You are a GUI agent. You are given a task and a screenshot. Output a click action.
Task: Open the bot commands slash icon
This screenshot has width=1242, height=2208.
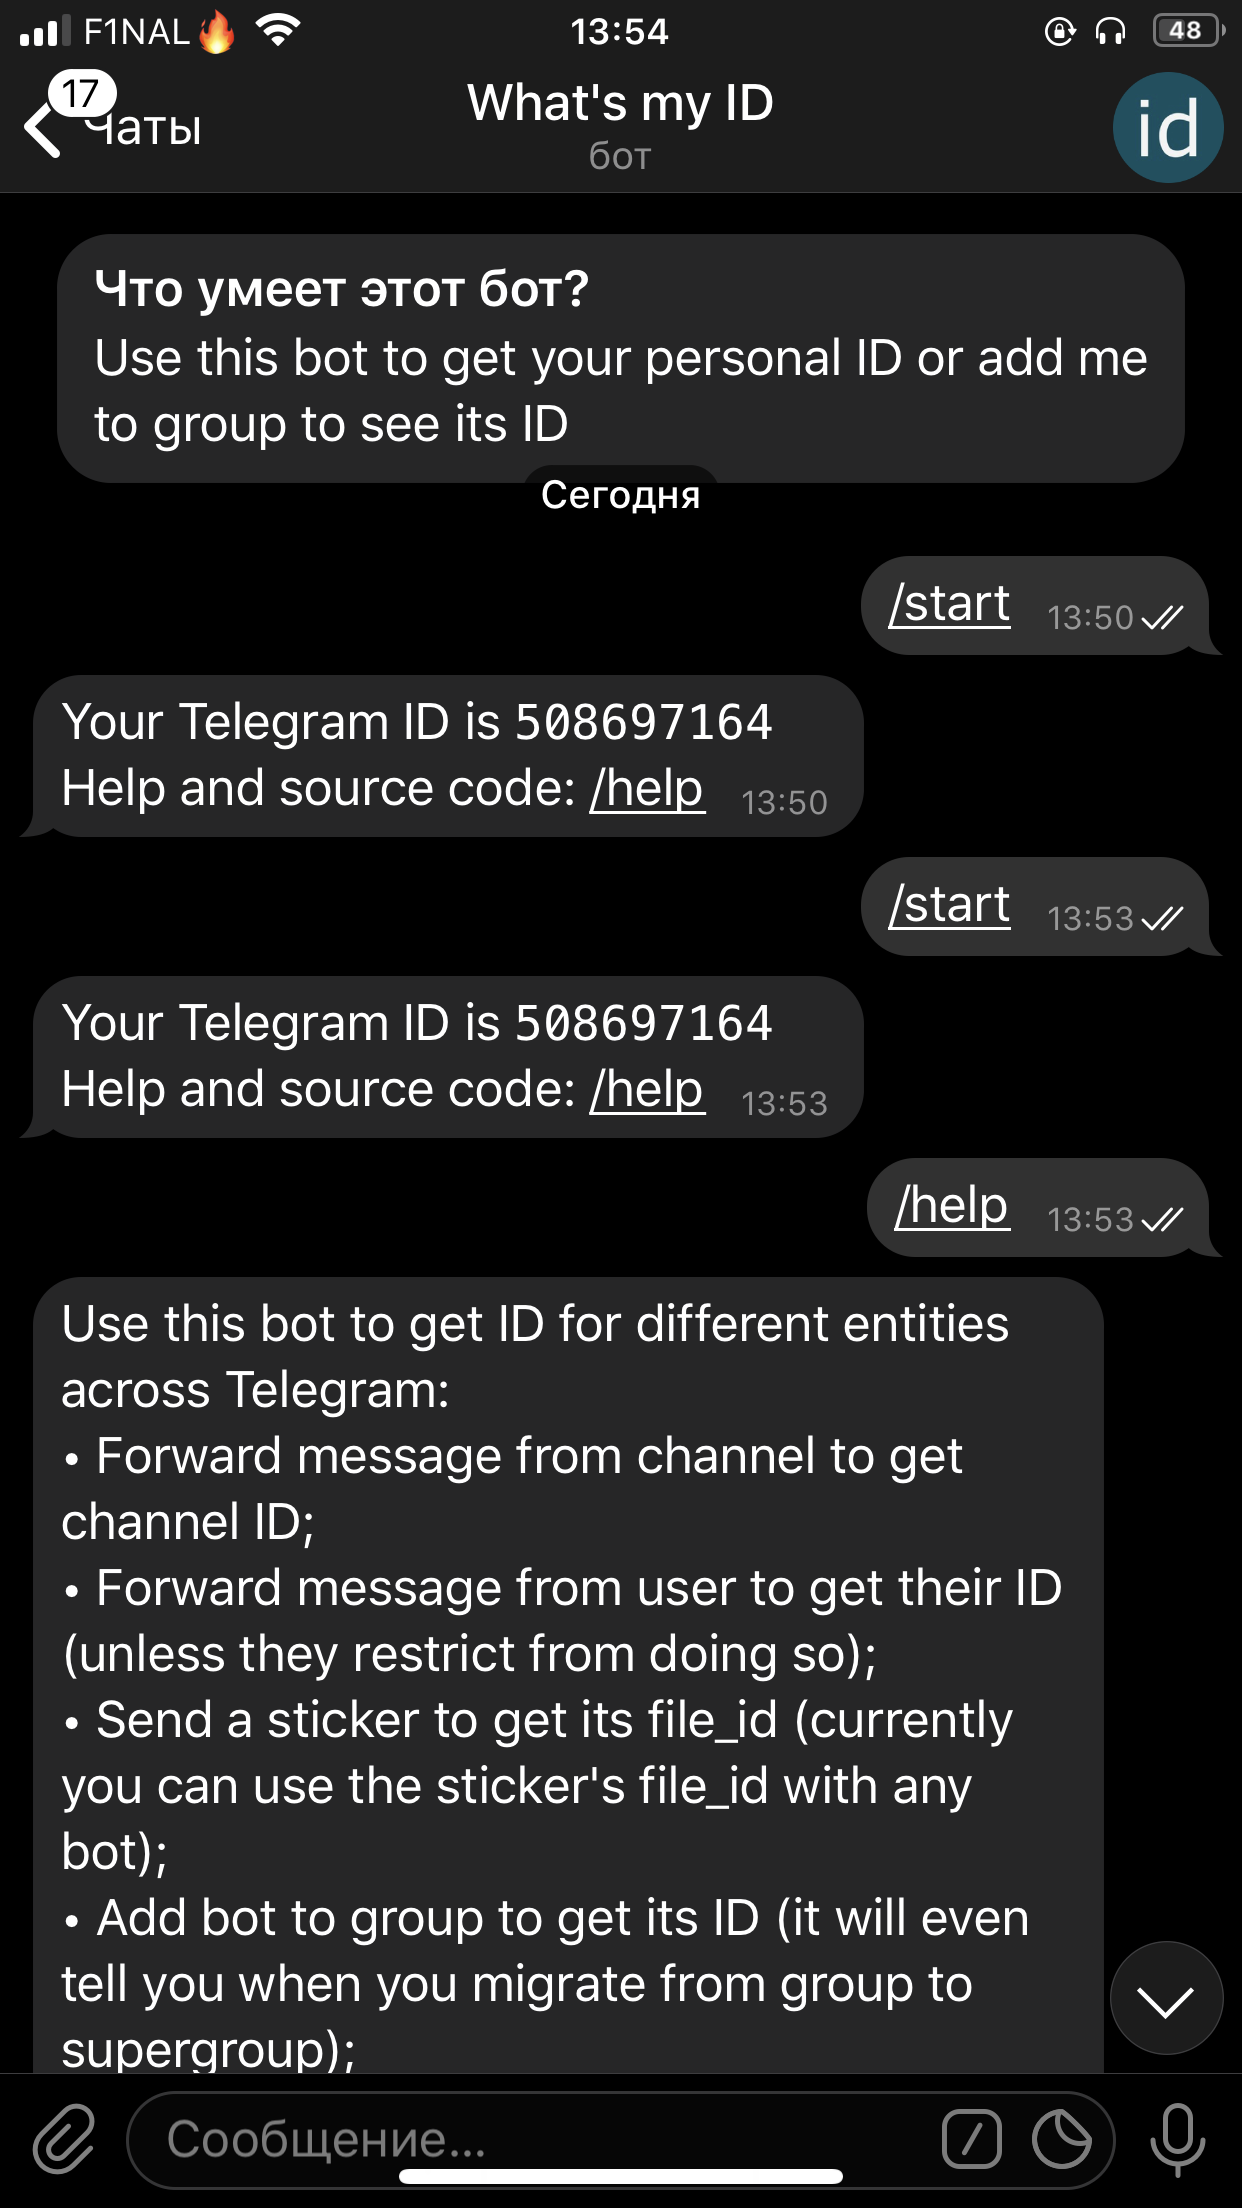pyautogui.click(x=971, y=2139)
